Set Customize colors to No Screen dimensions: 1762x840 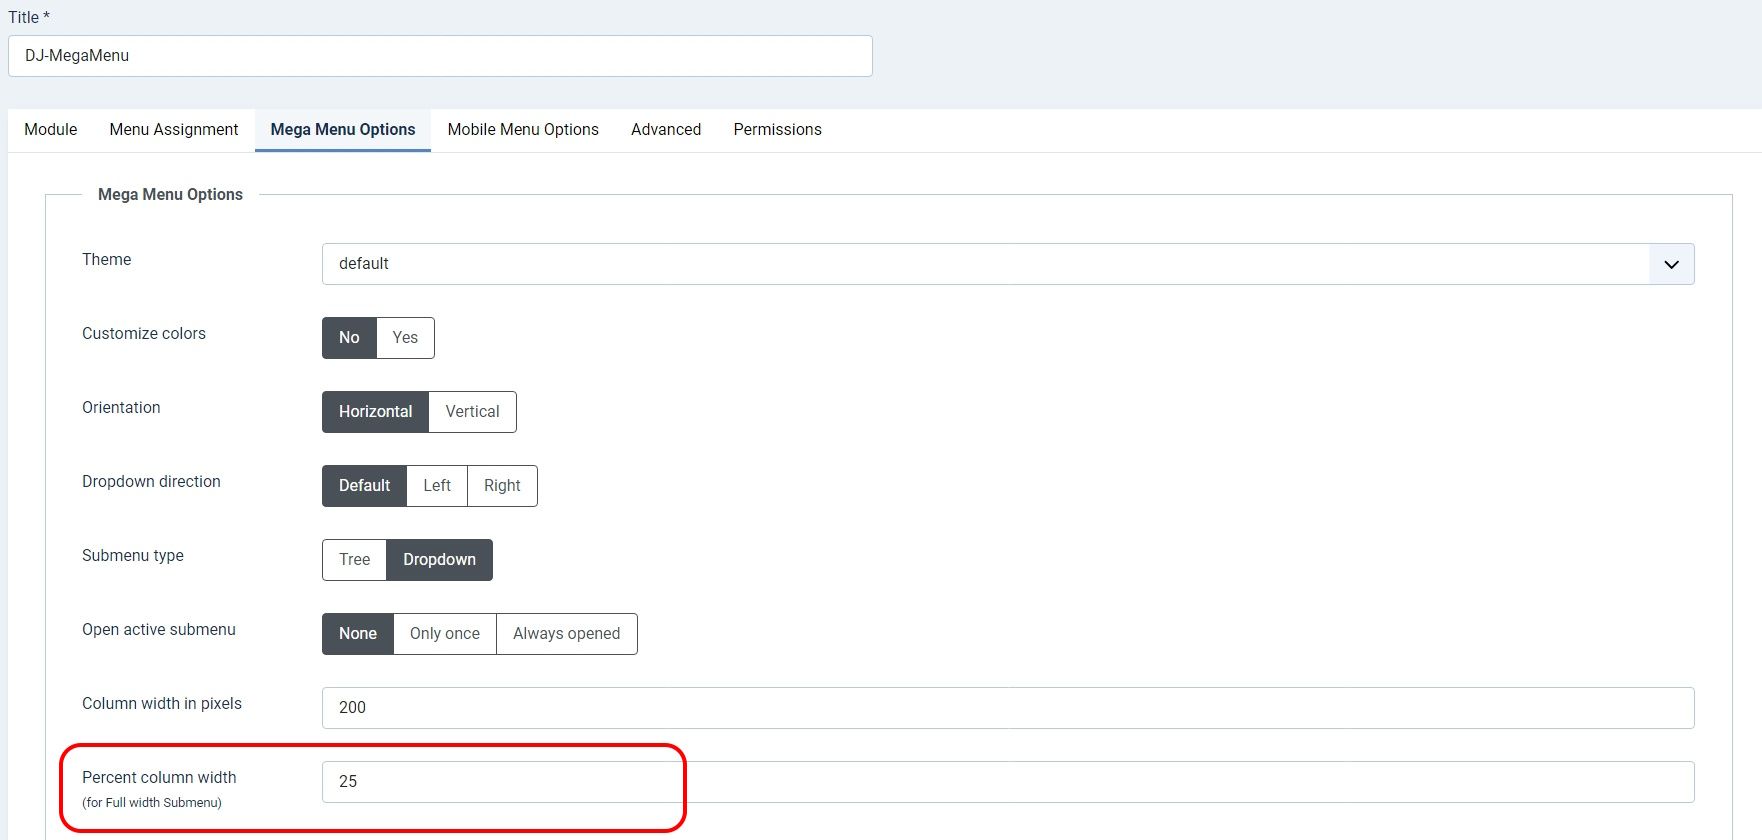pyautogui.click(x=349, y=338)
